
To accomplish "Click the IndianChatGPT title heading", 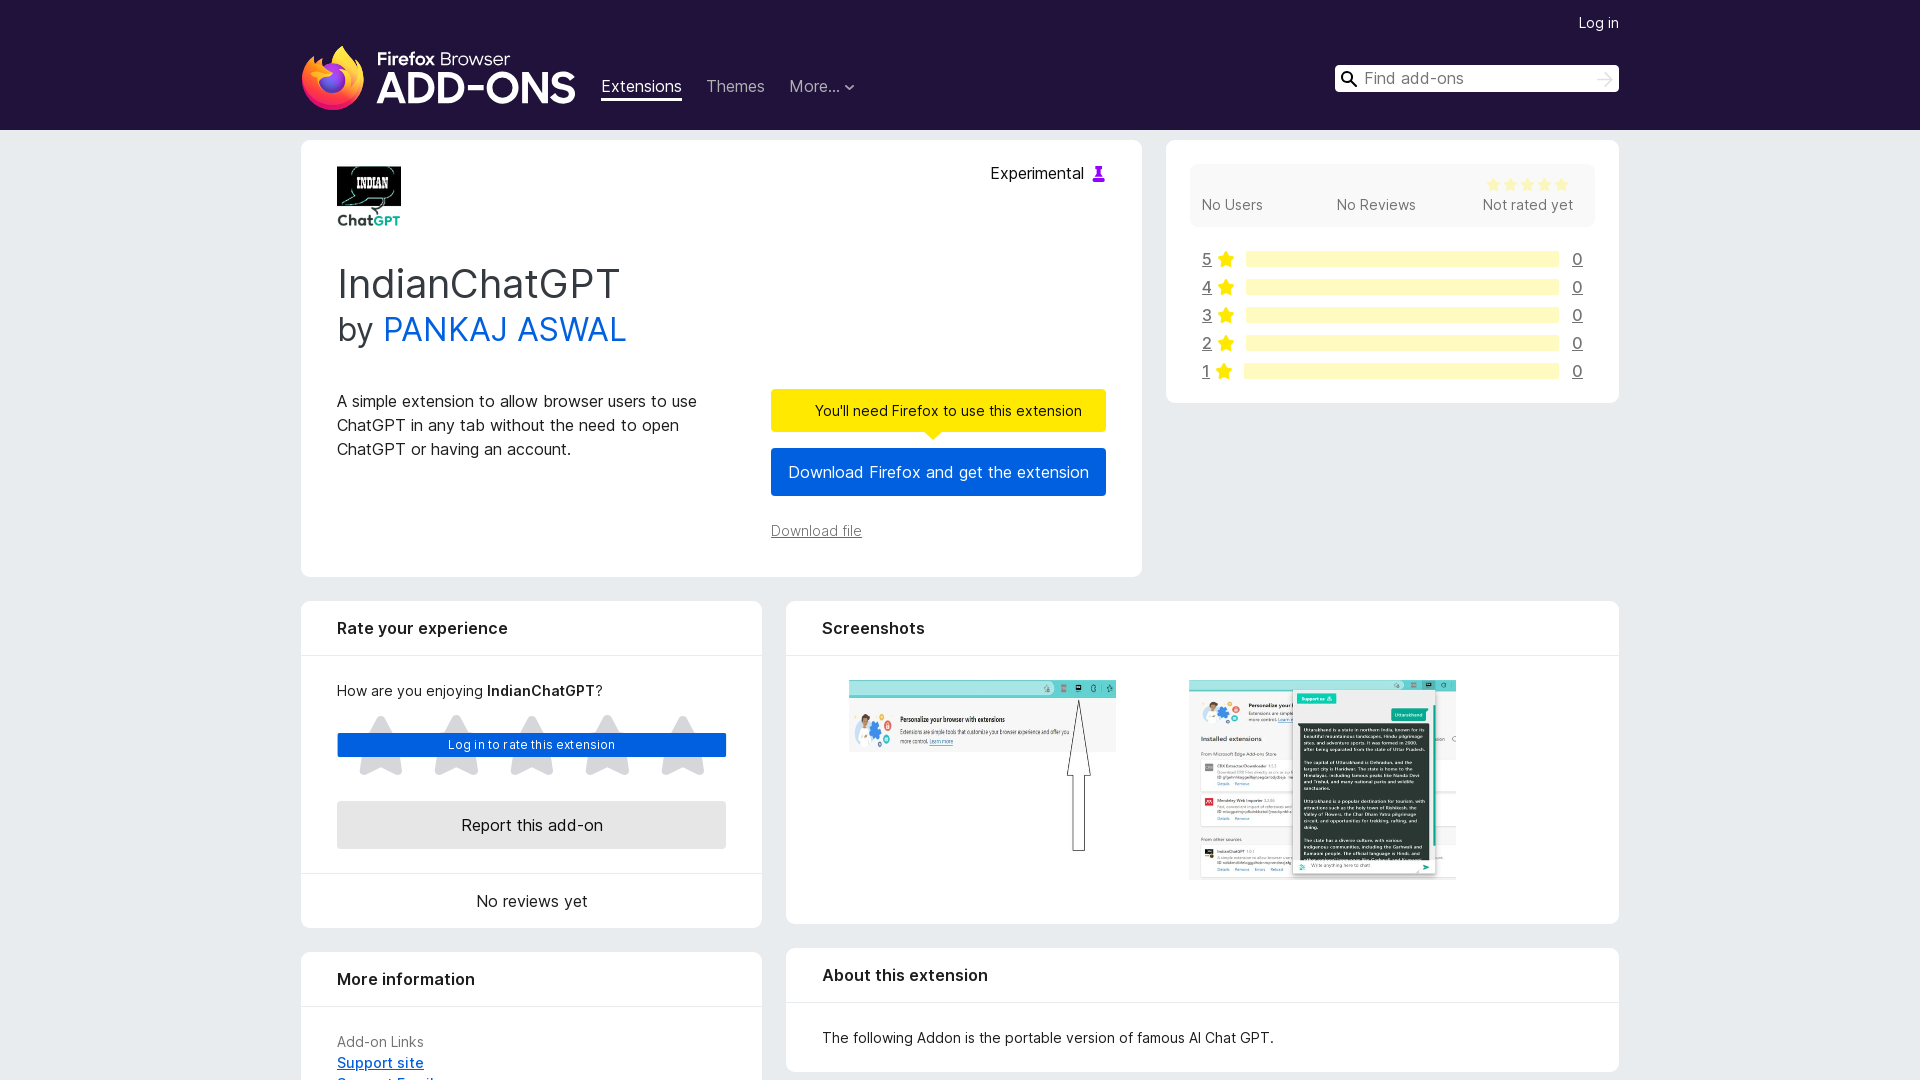I will click(x=478, y=284).
